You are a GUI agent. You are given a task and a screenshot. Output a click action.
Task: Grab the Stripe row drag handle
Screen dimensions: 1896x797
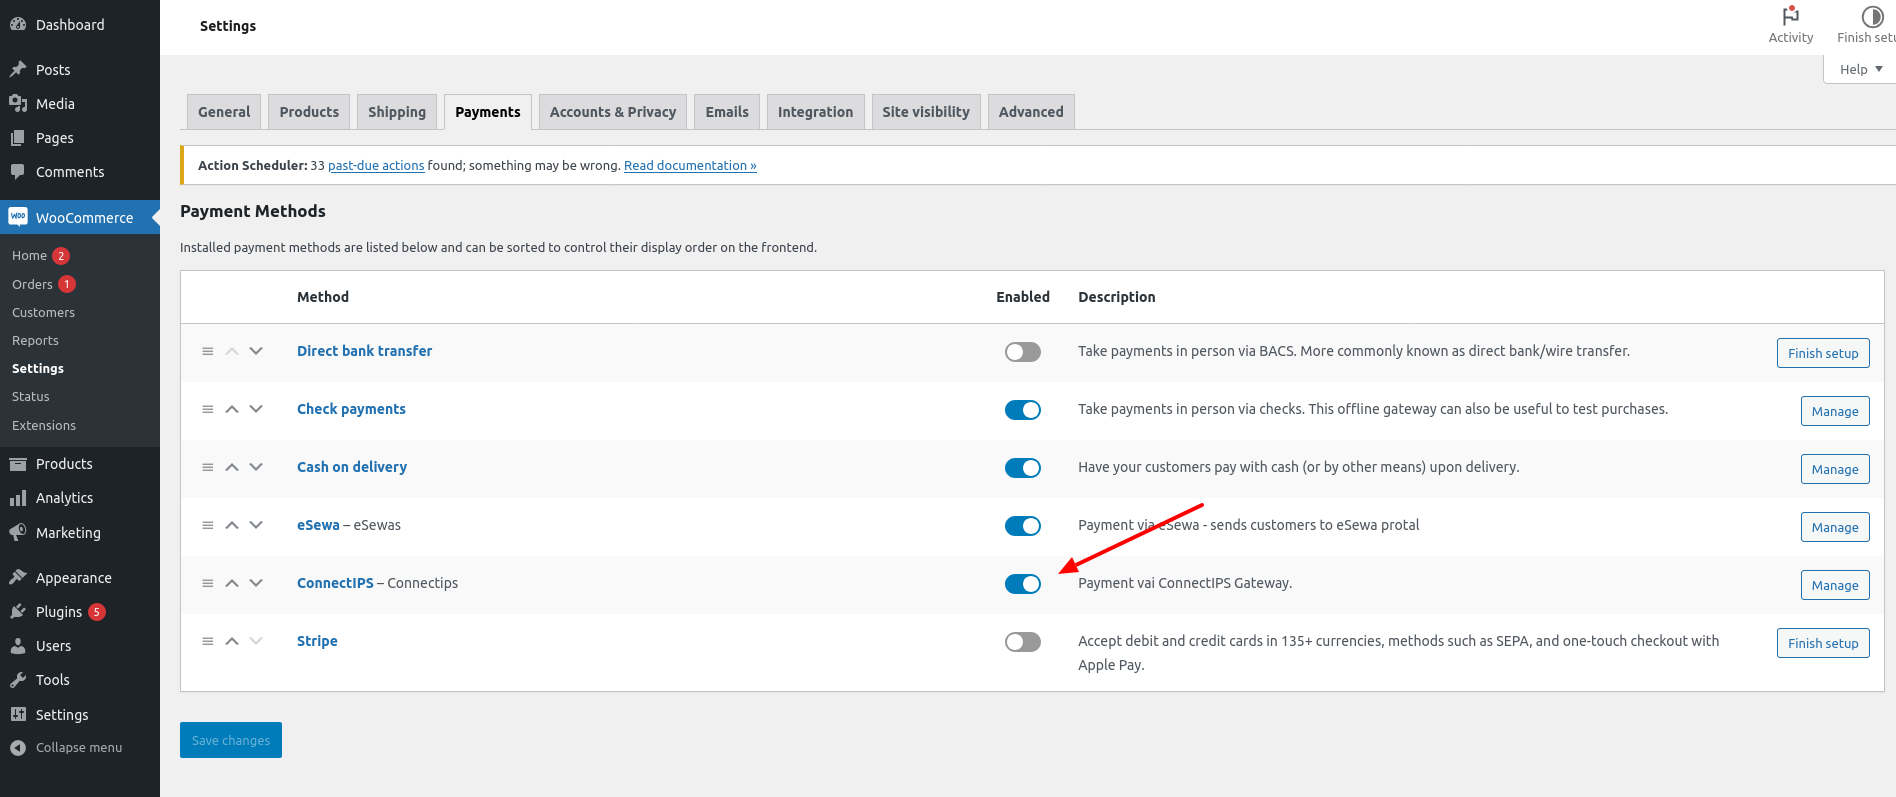pyautogui.click(x=208, y=641)
